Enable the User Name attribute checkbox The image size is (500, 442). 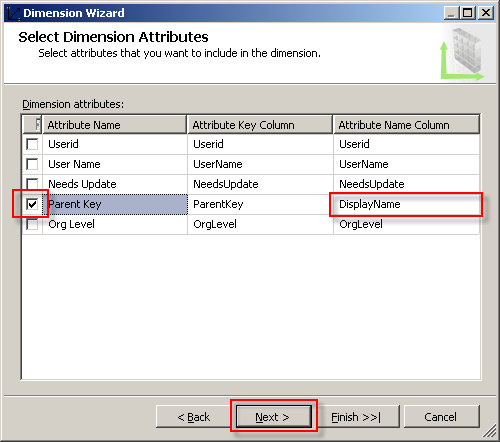(32, 164)
